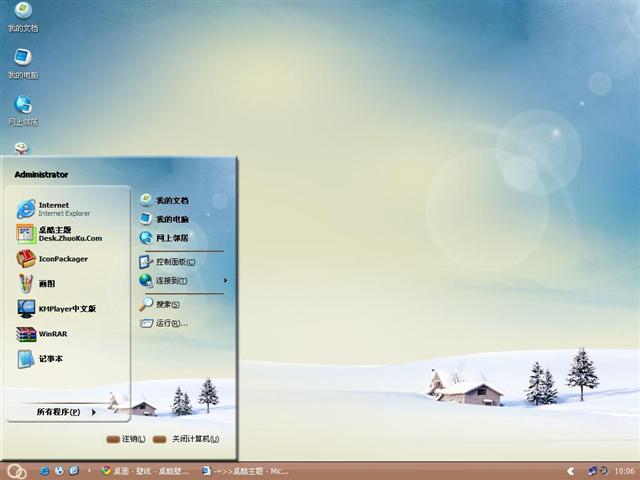640x480 pixels.
Task: Launch IconPackager from Start menu
Action: (x=52, y=259)
